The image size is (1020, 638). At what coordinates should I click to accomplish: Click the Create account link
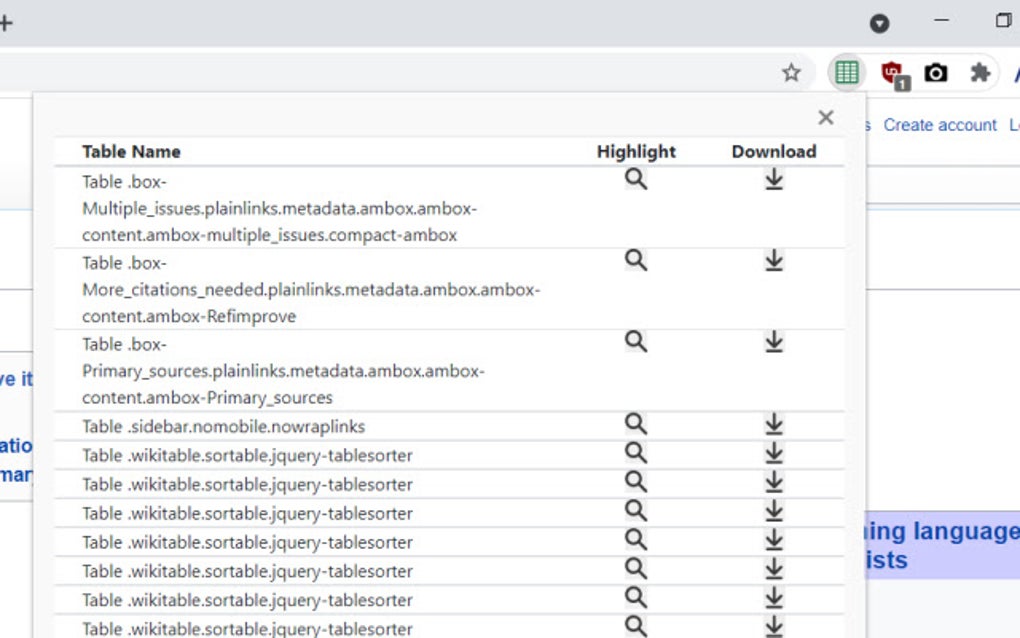939,124
